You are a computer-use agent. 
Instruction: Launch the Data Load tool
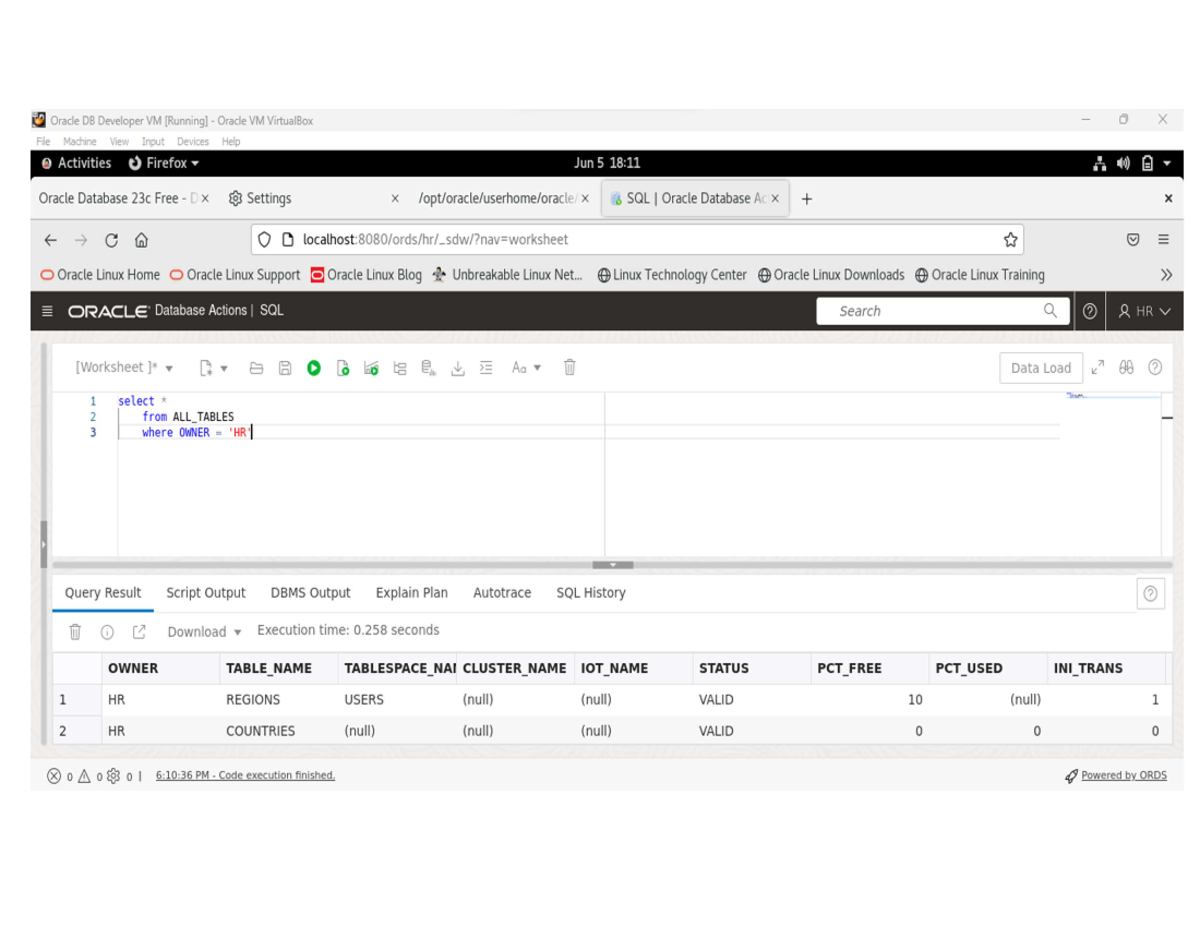[1041, 368]
